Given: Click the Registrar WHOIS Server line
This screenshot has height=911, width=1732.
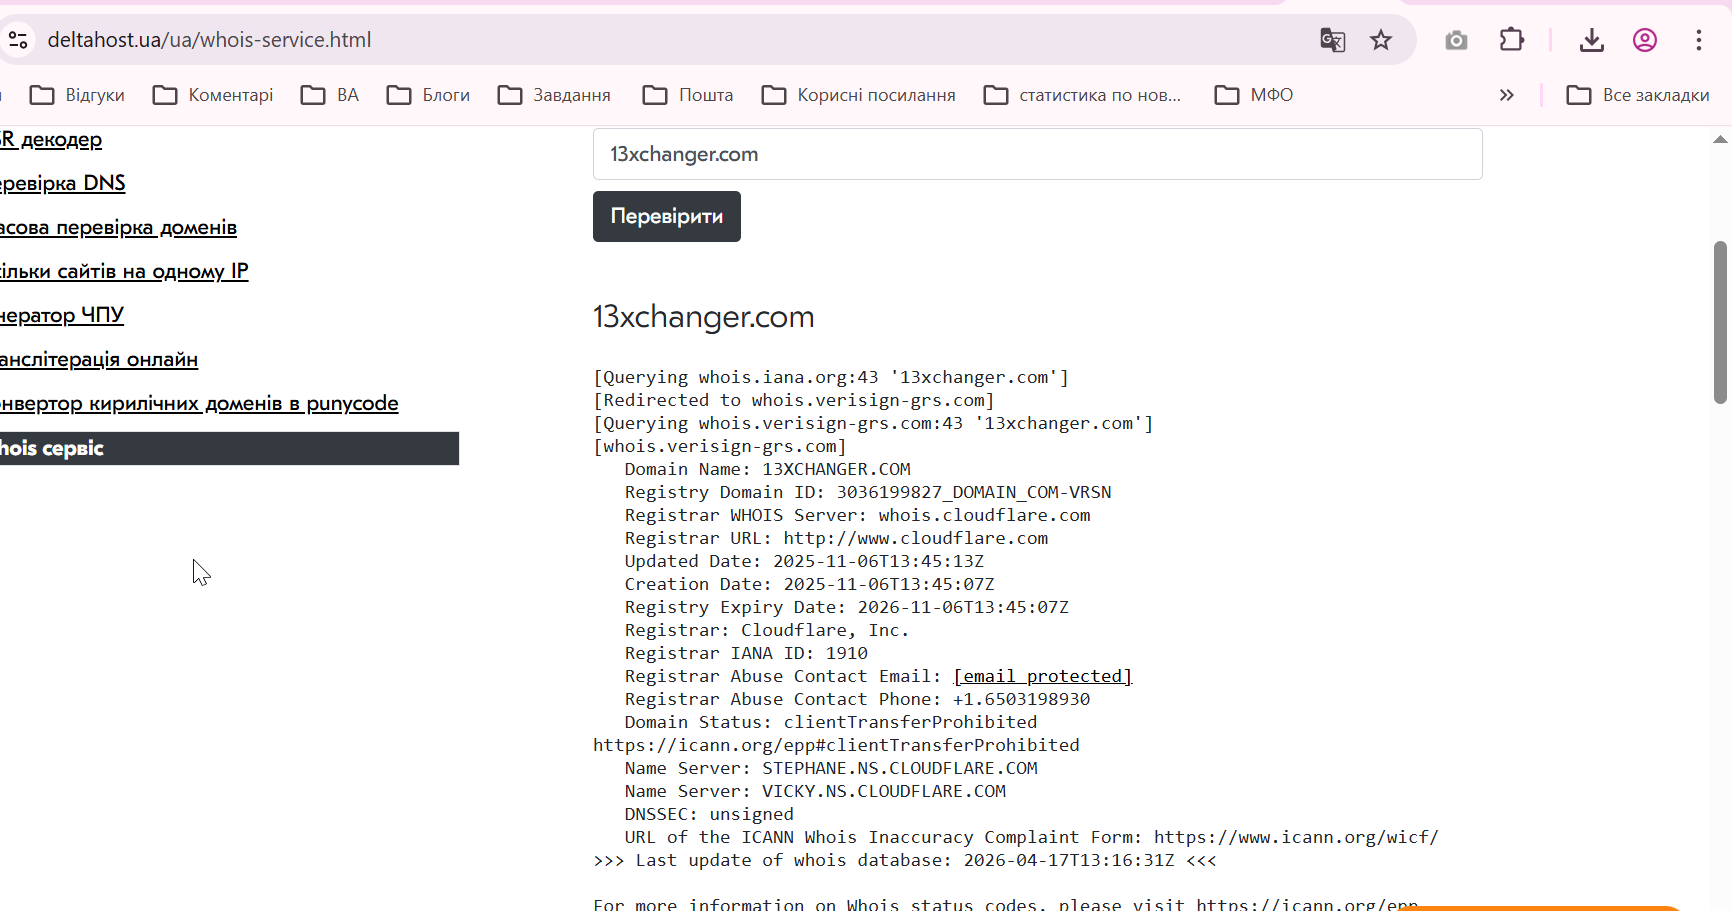Looking at the screenshot, I should [858, 515].
